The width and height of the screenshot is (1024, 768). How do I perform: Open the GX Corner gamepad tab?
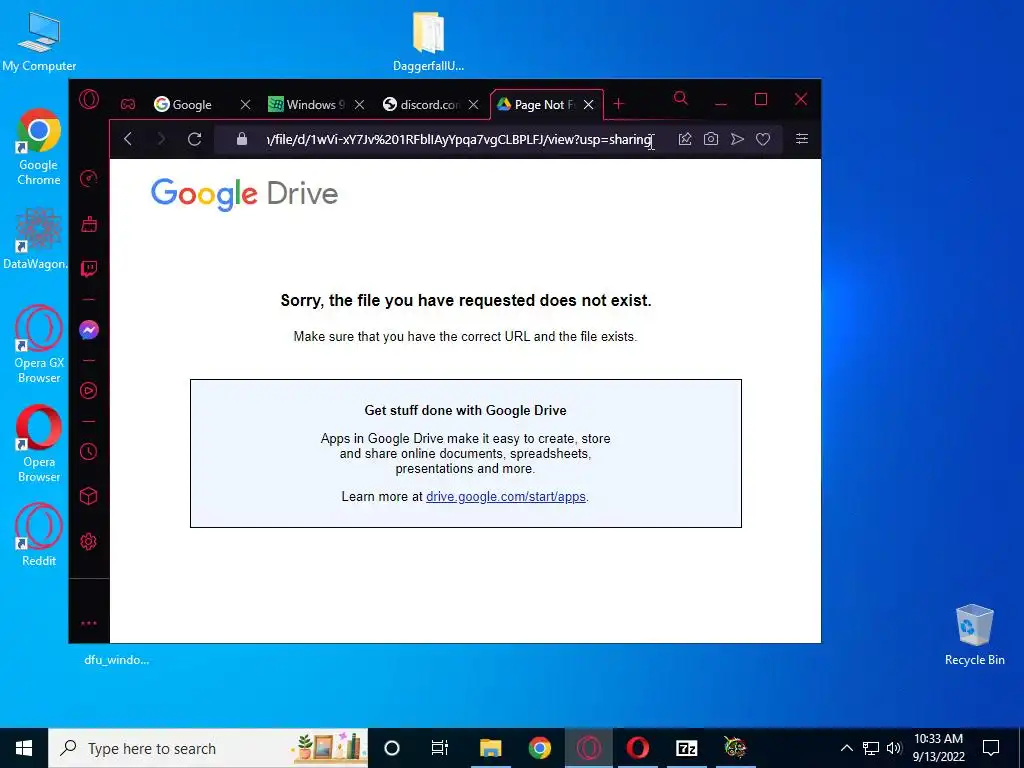click(x=128, y=104)
